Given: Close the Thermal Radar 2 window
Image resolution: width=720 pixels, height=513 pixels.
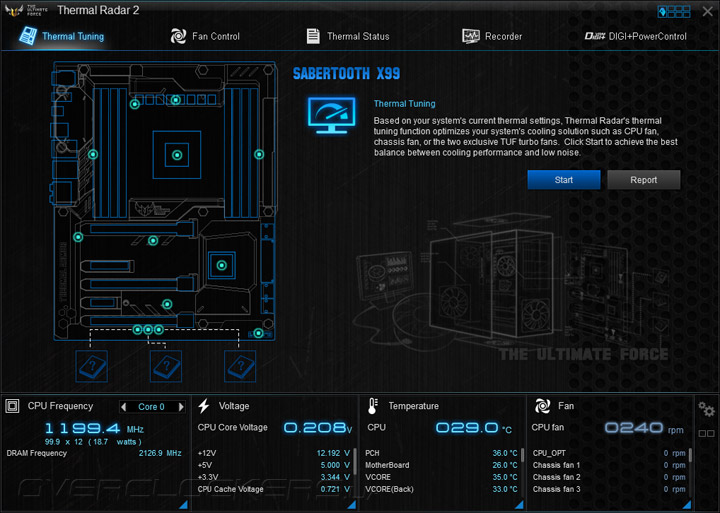Looking at the screenshot, I should click(708, 11).
